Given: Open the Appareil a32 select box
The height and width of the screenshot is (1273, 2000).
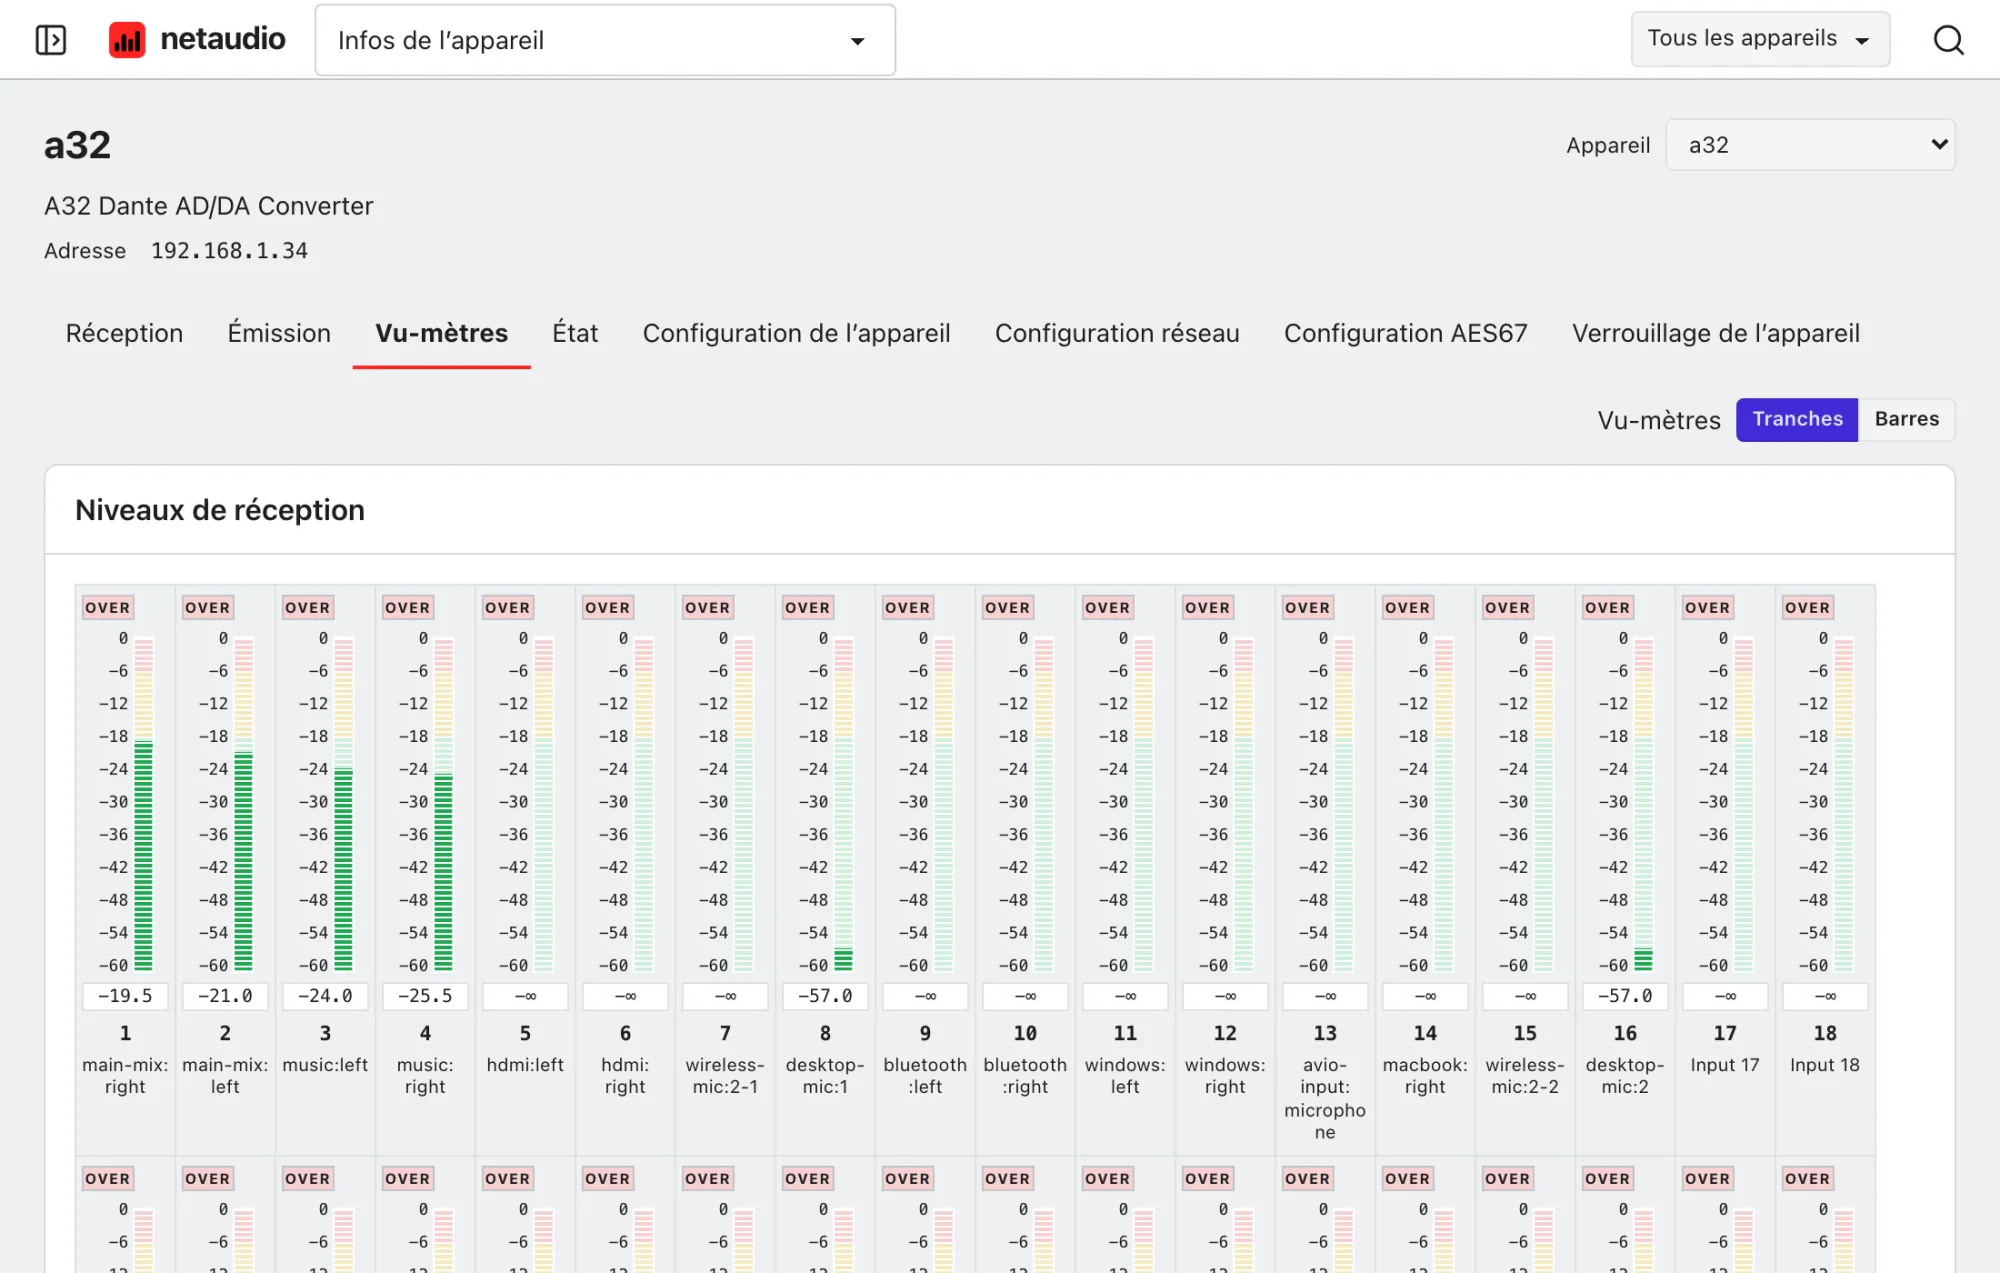Looking at the screenshot, I should (x=1810, y=145).
